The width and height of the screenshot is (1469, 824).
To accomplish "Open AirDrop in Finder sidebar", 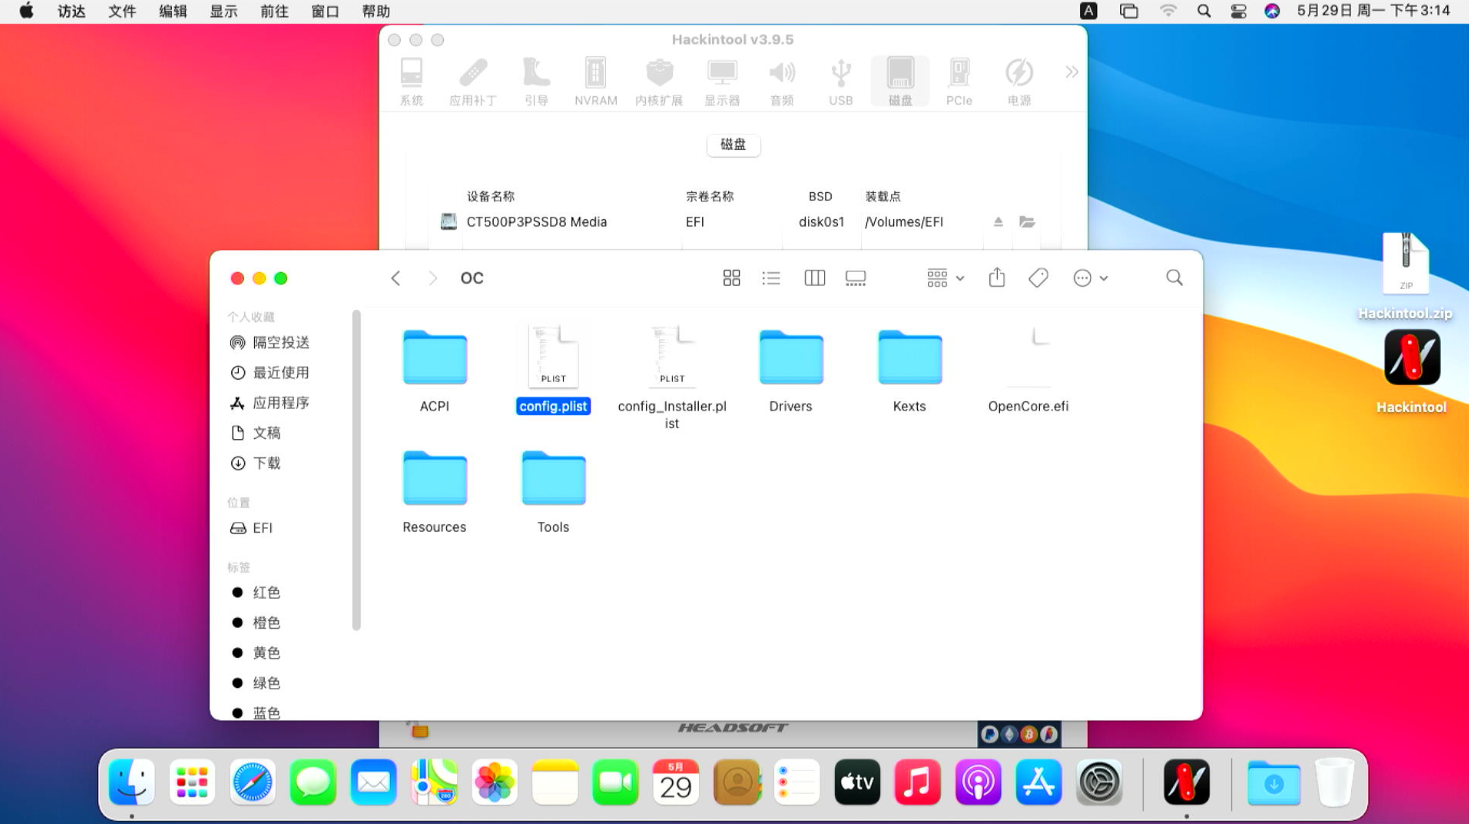I will pos(270,342).
